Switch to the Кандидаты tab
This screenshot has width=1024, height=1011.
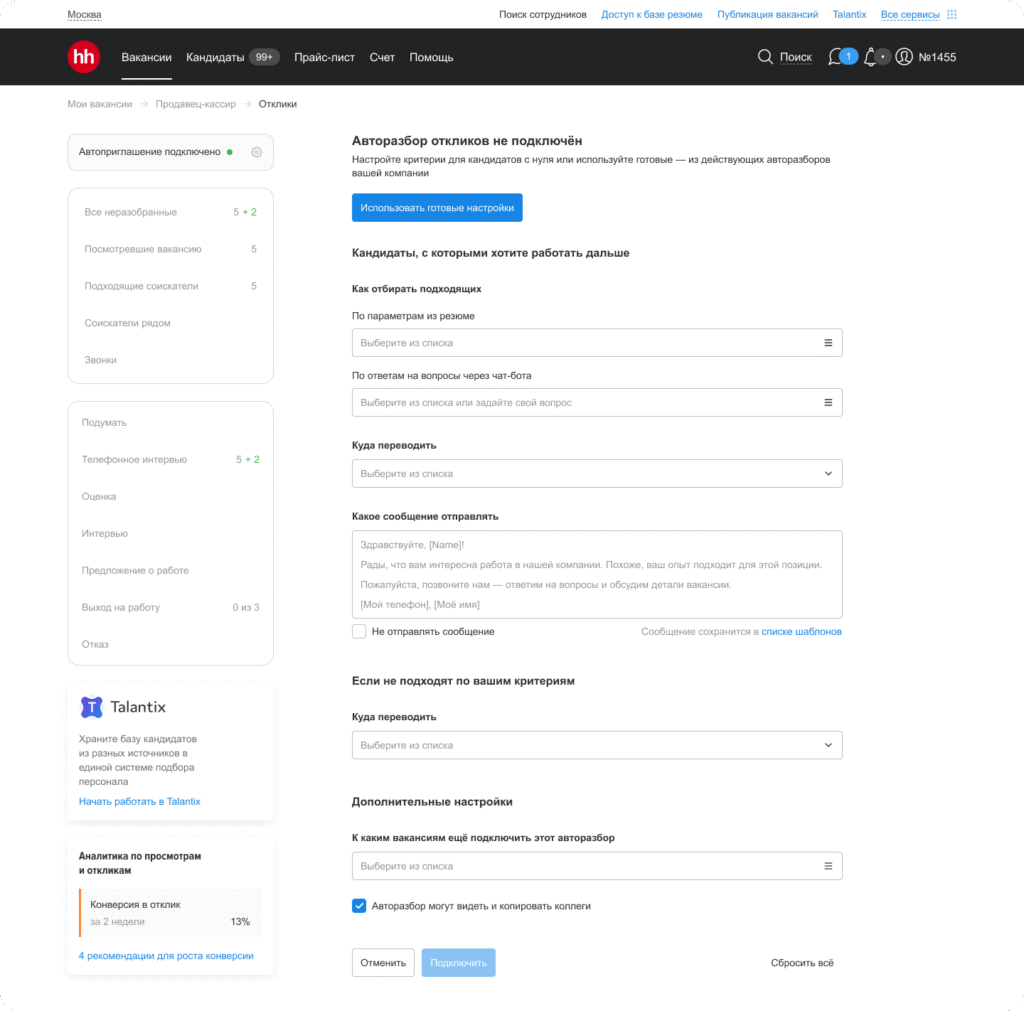click(x=214, y=57)
